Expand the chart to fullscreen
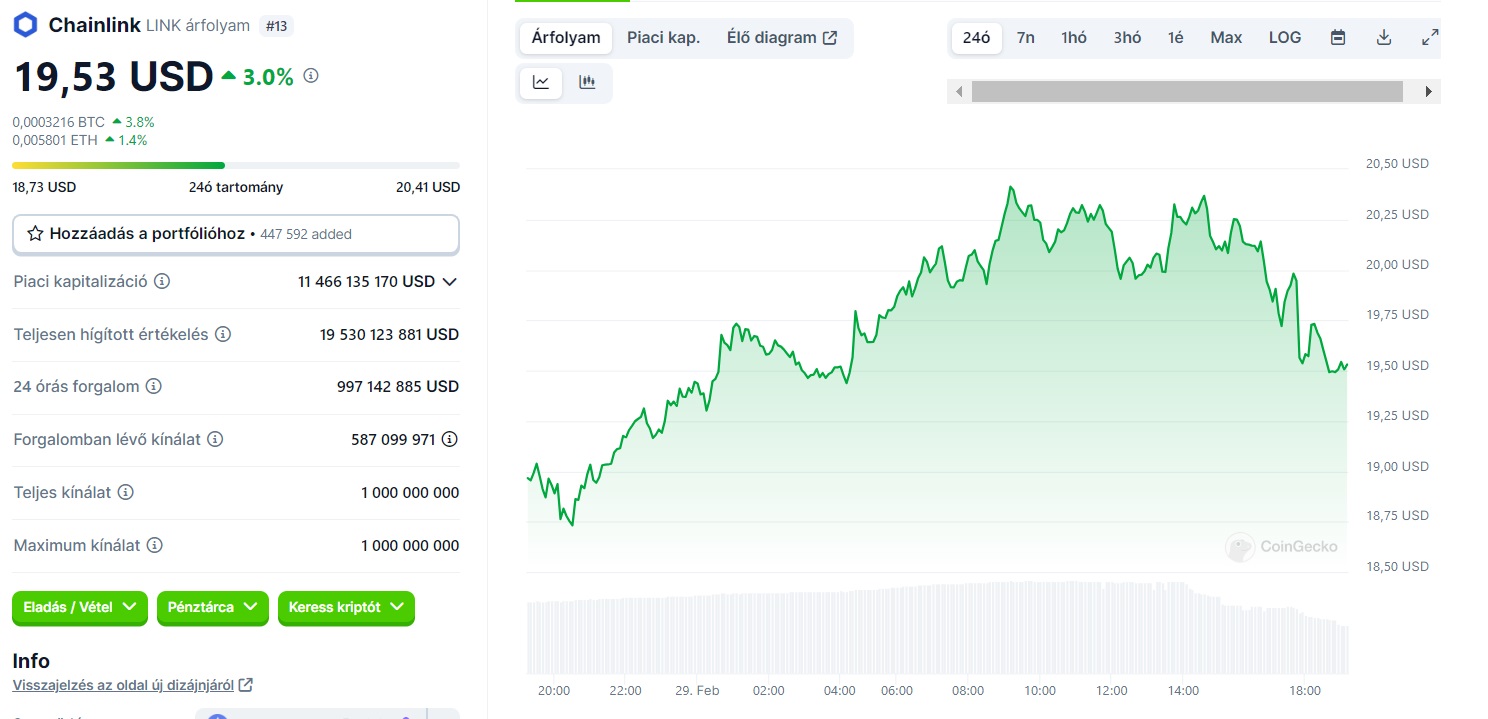 (x=1430, y=38)
